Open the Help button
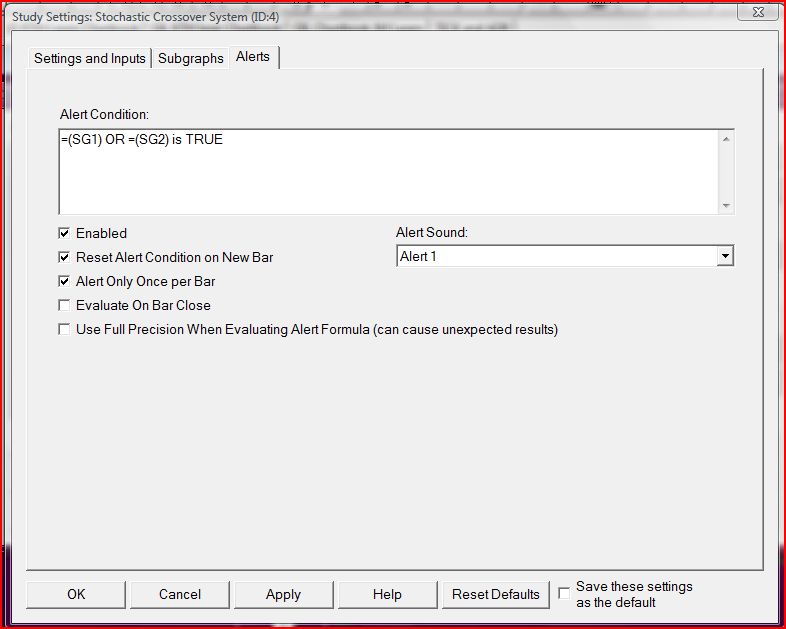The height and width of the screenshot is (629, 786). point(387,594)
